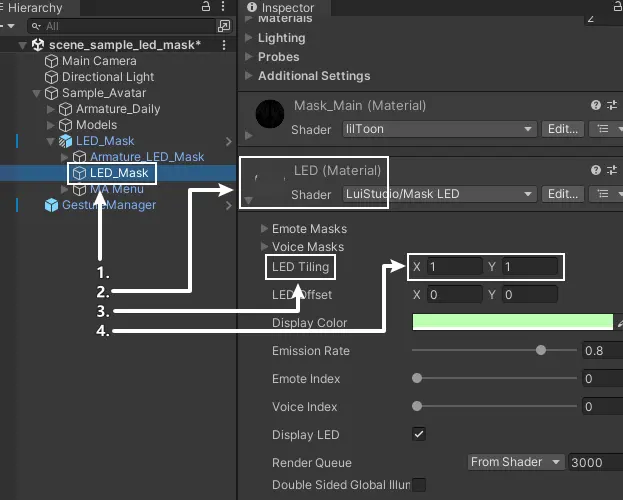The height and width of the screenshot is (500, 623).
Task: Collapse the LED_Mask prefab node
Action: tap(50, 141)
